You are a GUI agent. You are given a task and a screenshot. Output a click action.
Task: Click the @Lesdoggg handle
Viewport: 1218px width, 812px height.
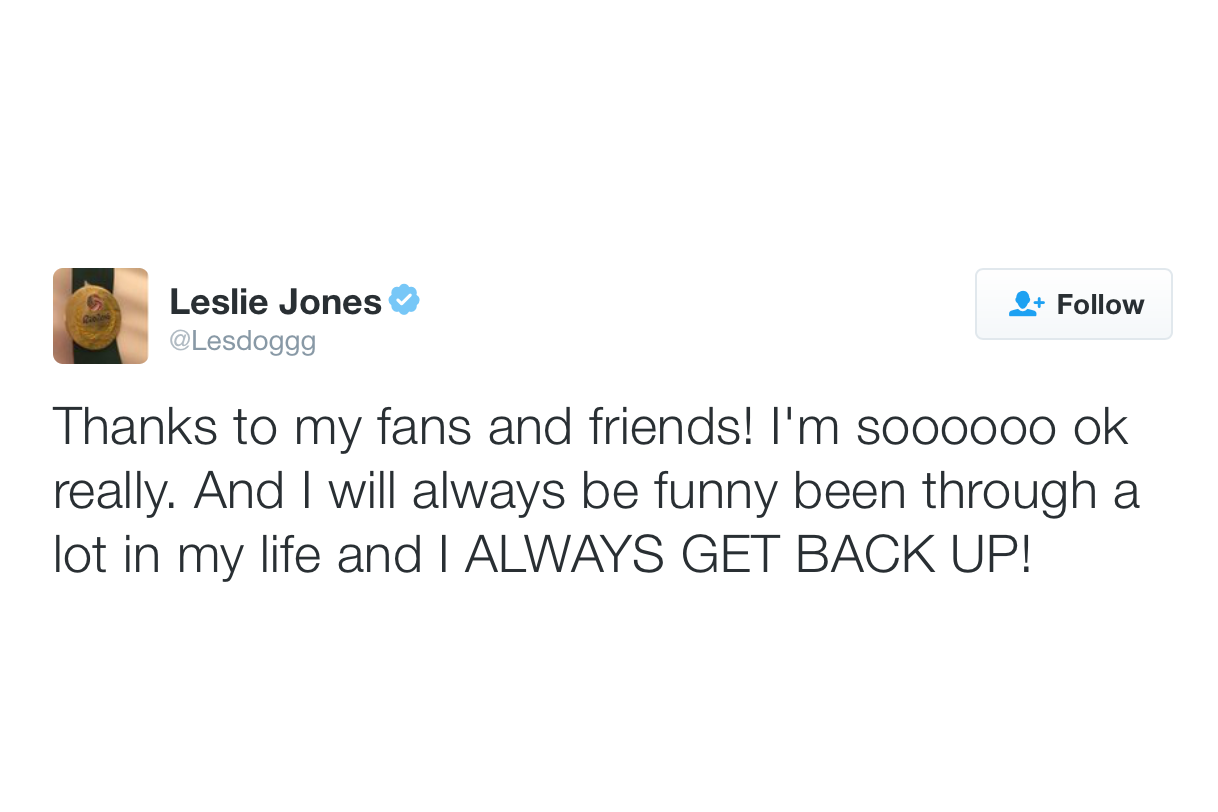tap(242, 341)
